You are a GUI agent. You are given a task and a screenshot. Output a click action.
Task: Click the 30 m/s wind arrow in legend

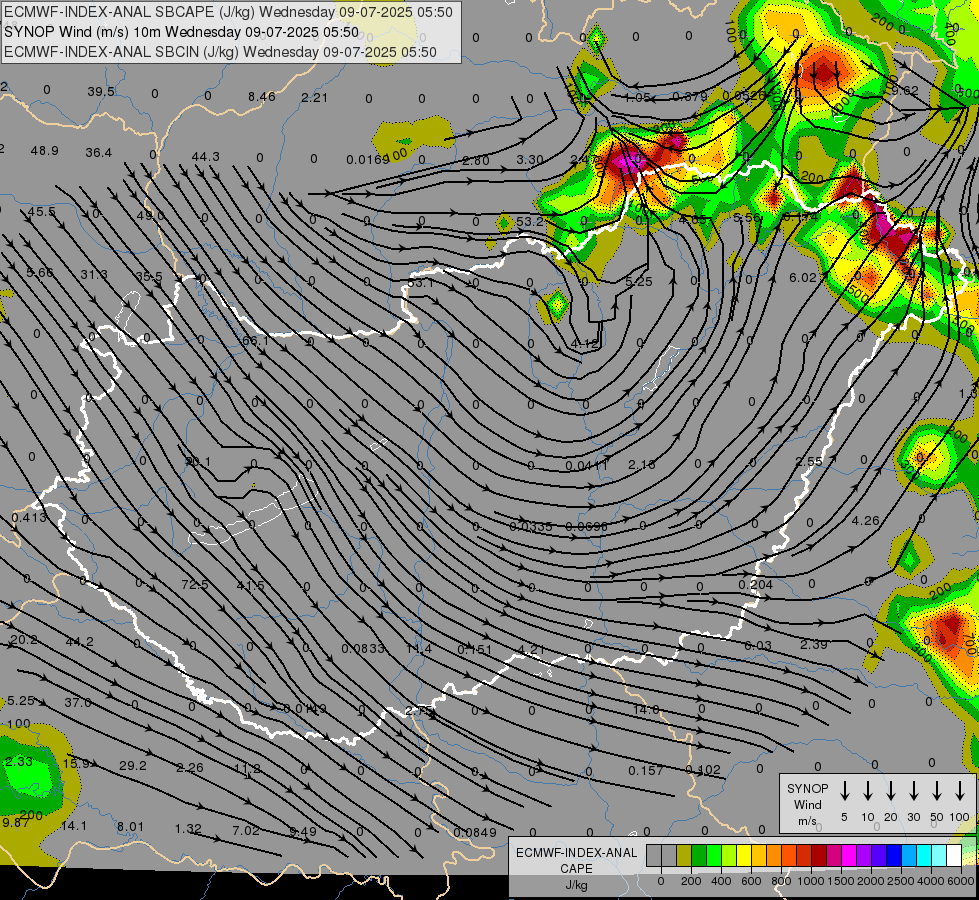913,791
